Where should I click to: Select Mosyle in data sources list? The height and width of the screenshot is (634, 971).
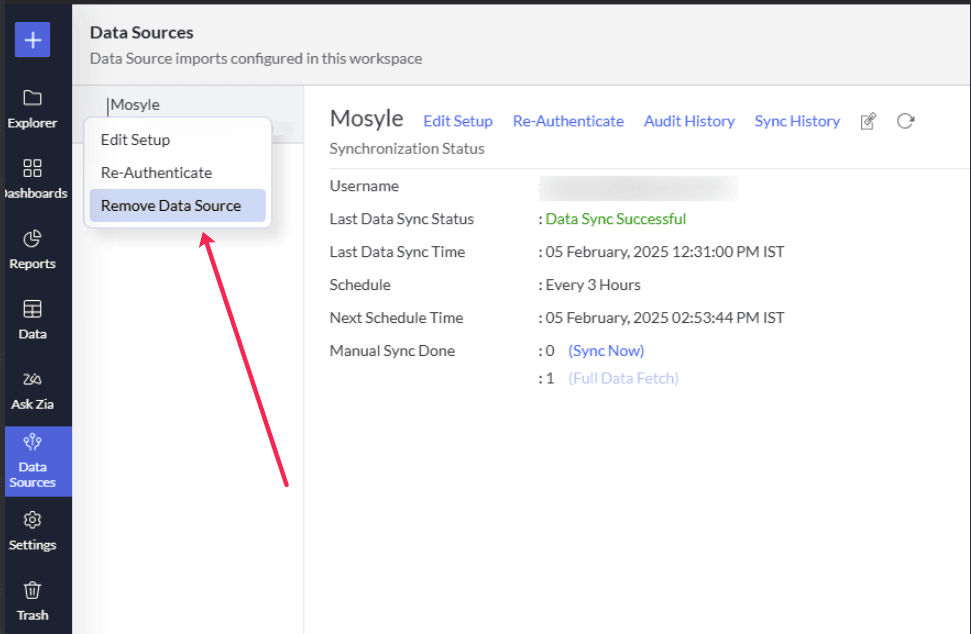click(x=135, y=105)
